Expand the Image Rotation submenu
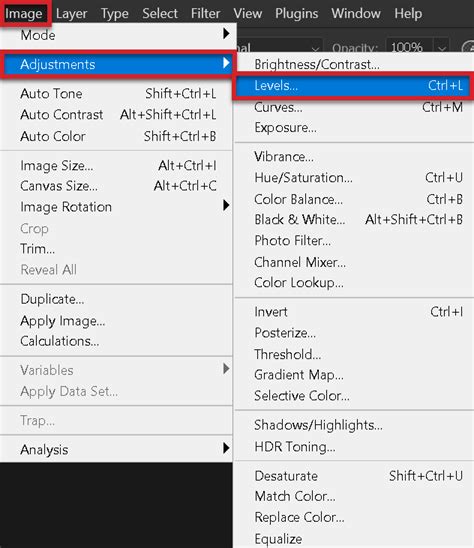This screenshot has height=548, width=474. pos(116,207)
